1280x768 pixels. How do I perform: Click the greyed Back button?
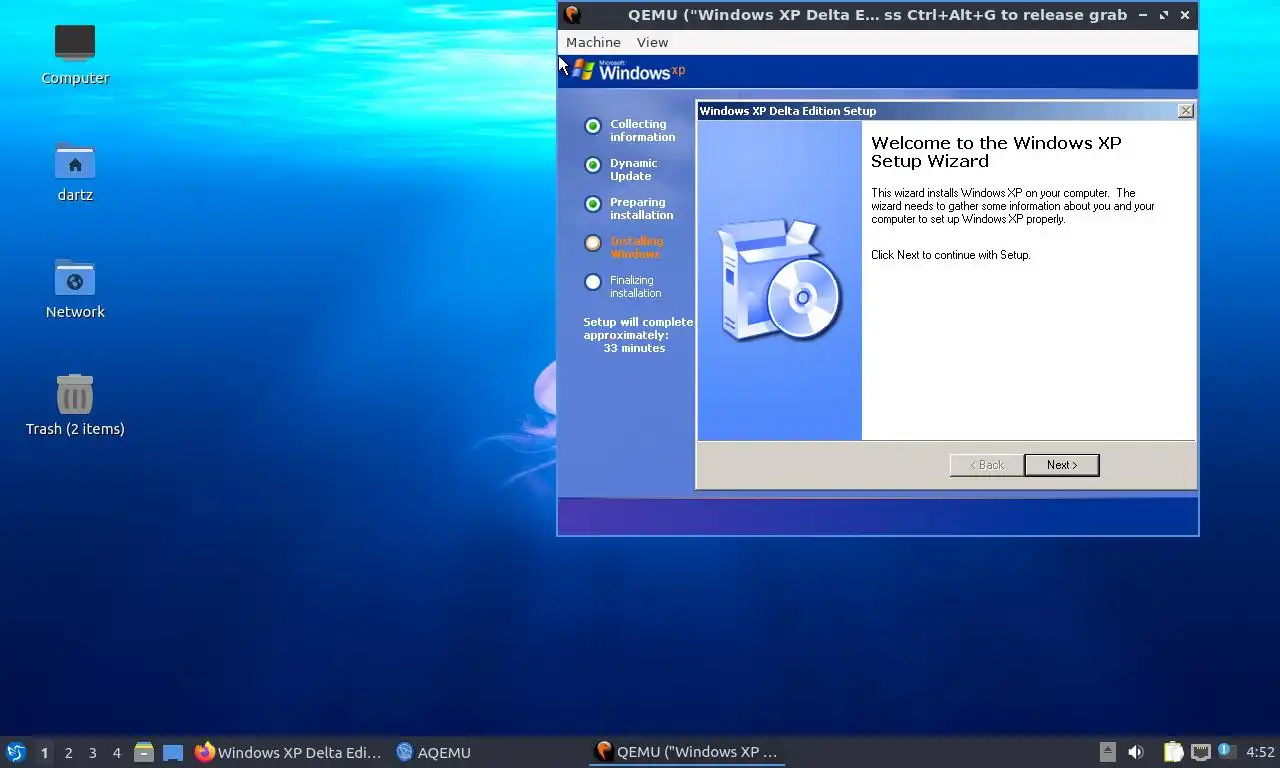[986, 465]
